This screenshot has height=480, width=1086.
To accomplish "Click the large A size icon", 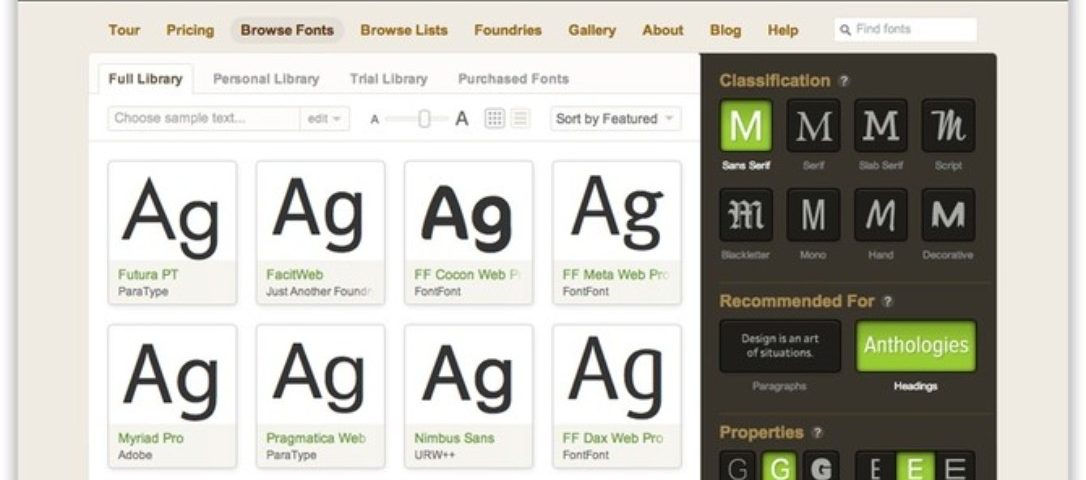I will point(461,119).
